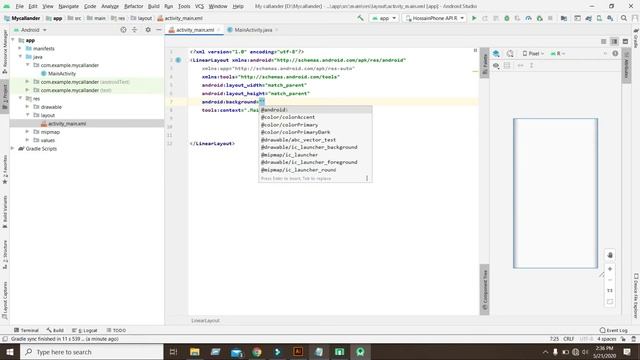Open the Event Log
Viewport: 640px width, 360px height.
613,330
